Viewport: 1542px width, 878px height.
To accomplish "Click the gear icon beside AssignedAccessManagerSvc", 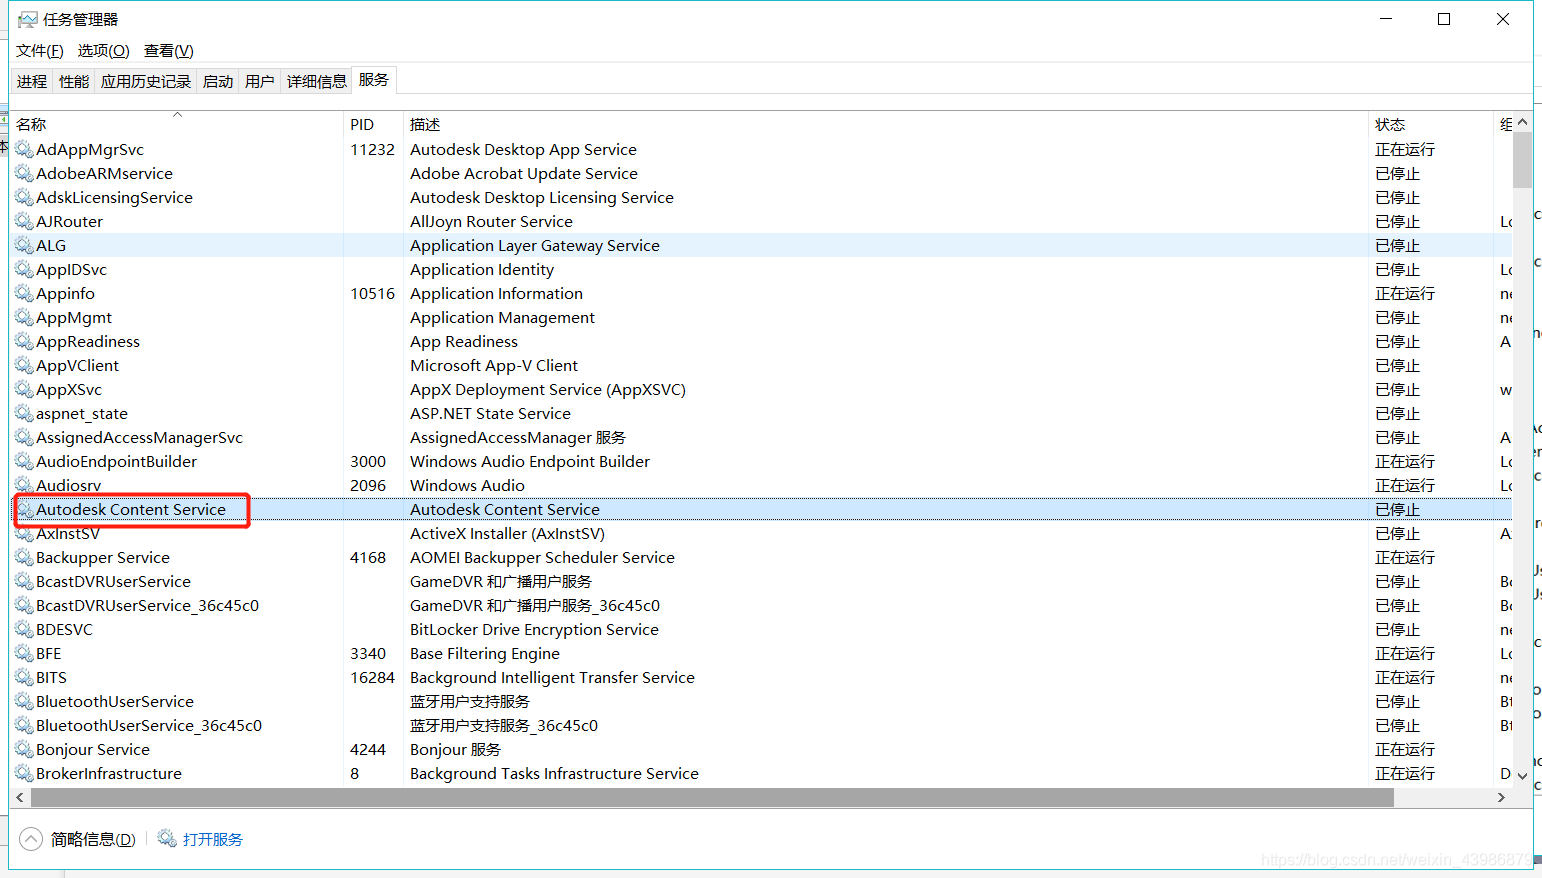I will point(24,437).
